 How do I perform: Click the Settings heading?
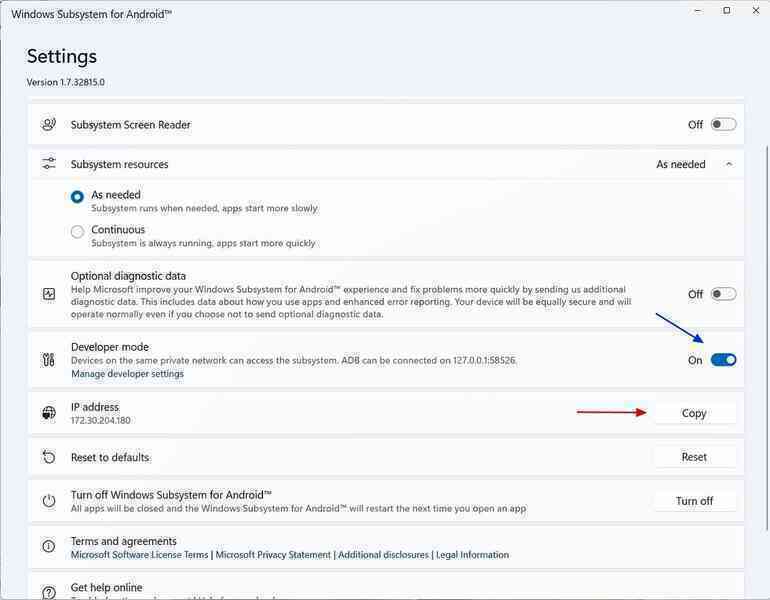pos(61,56)
